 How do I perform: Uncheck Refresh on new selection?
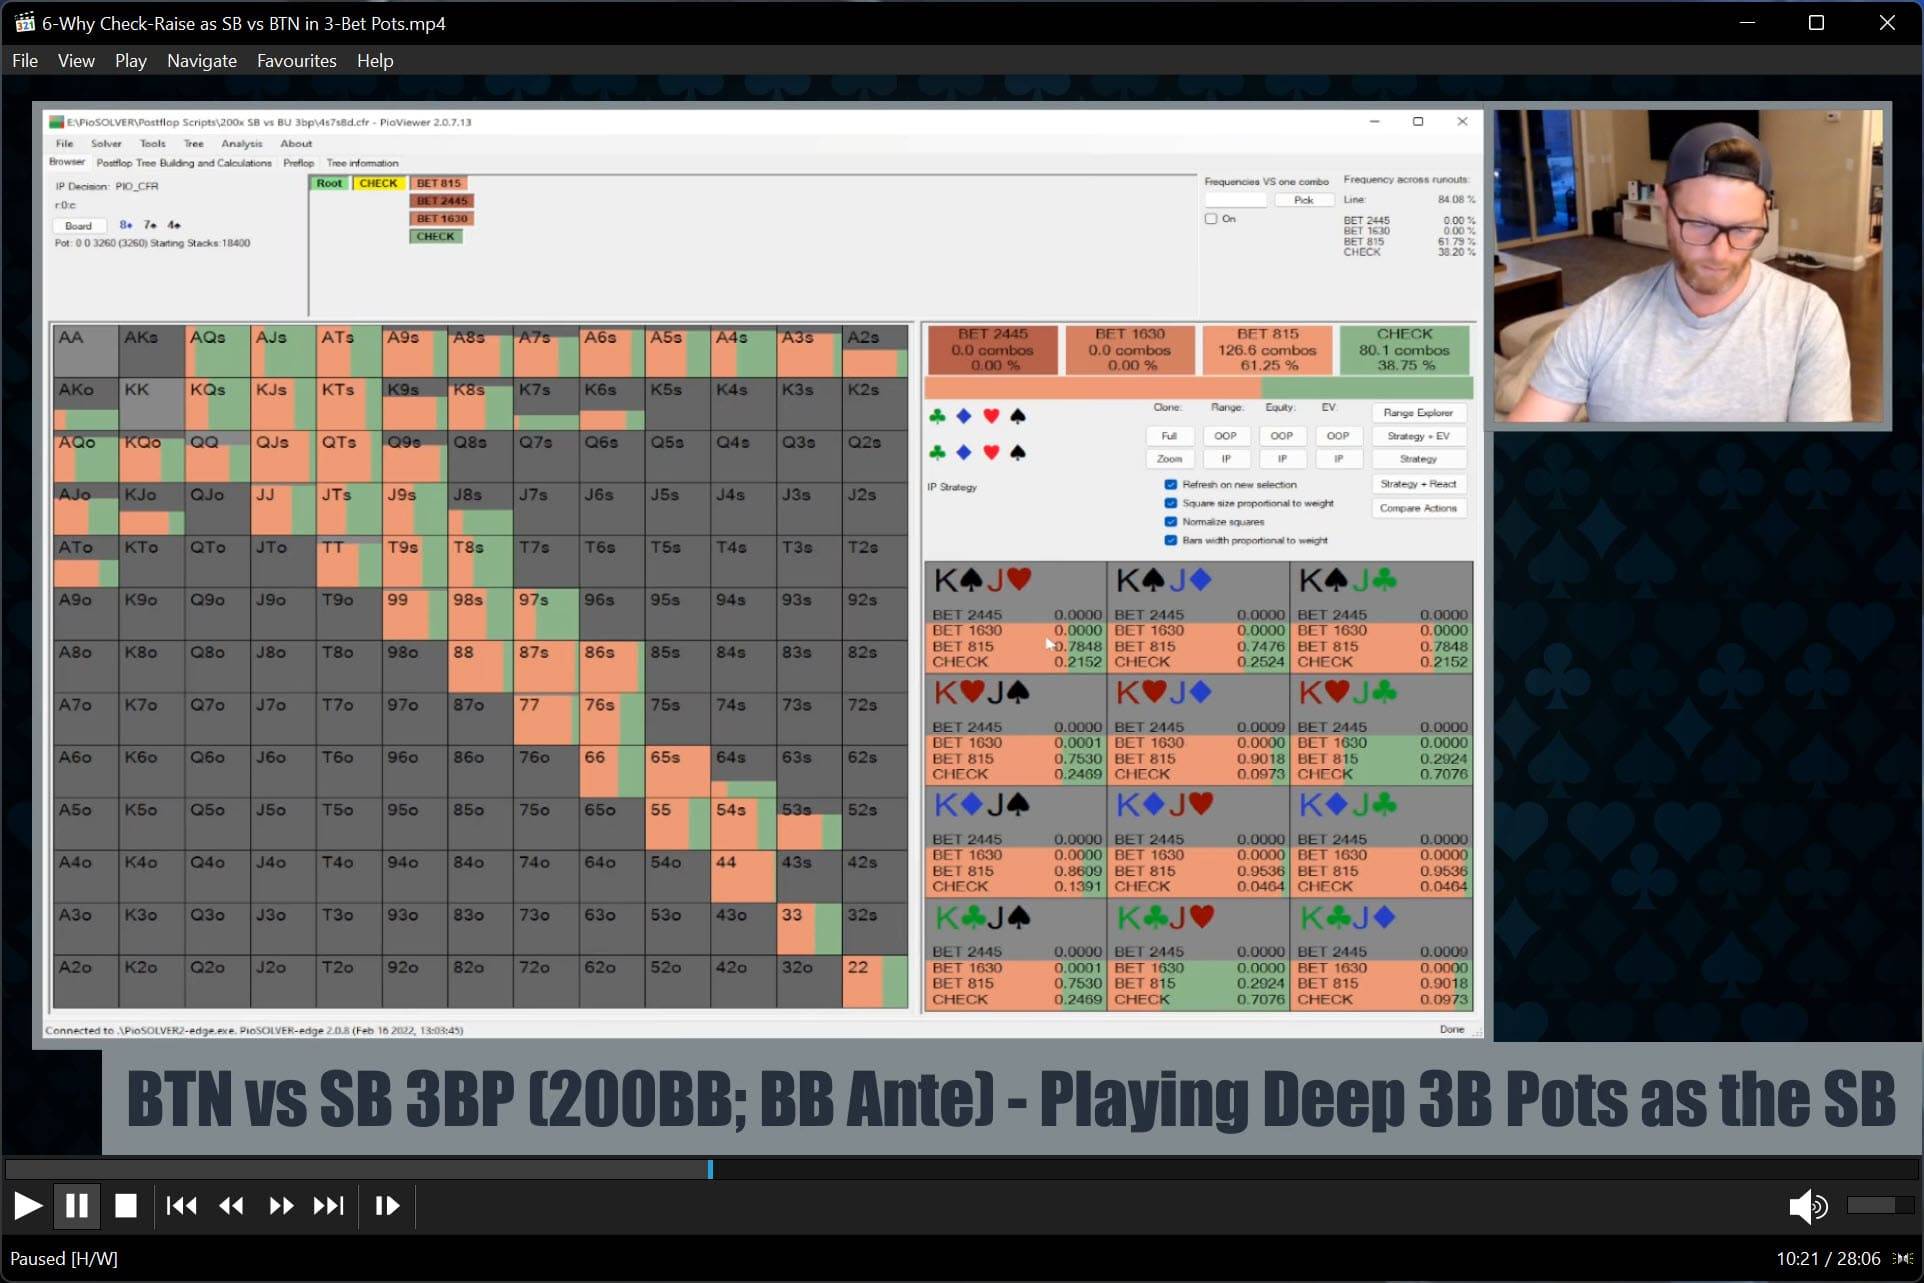click(1171, 484)
